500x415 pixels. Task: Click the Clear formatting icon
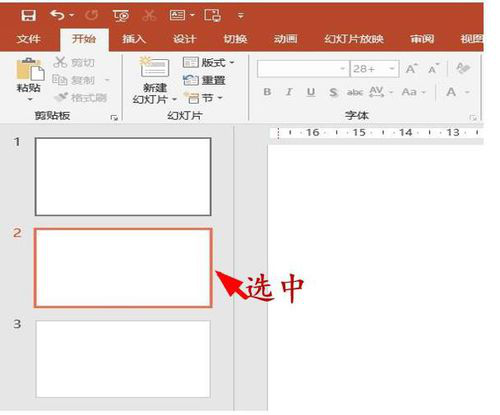(463, 69)
